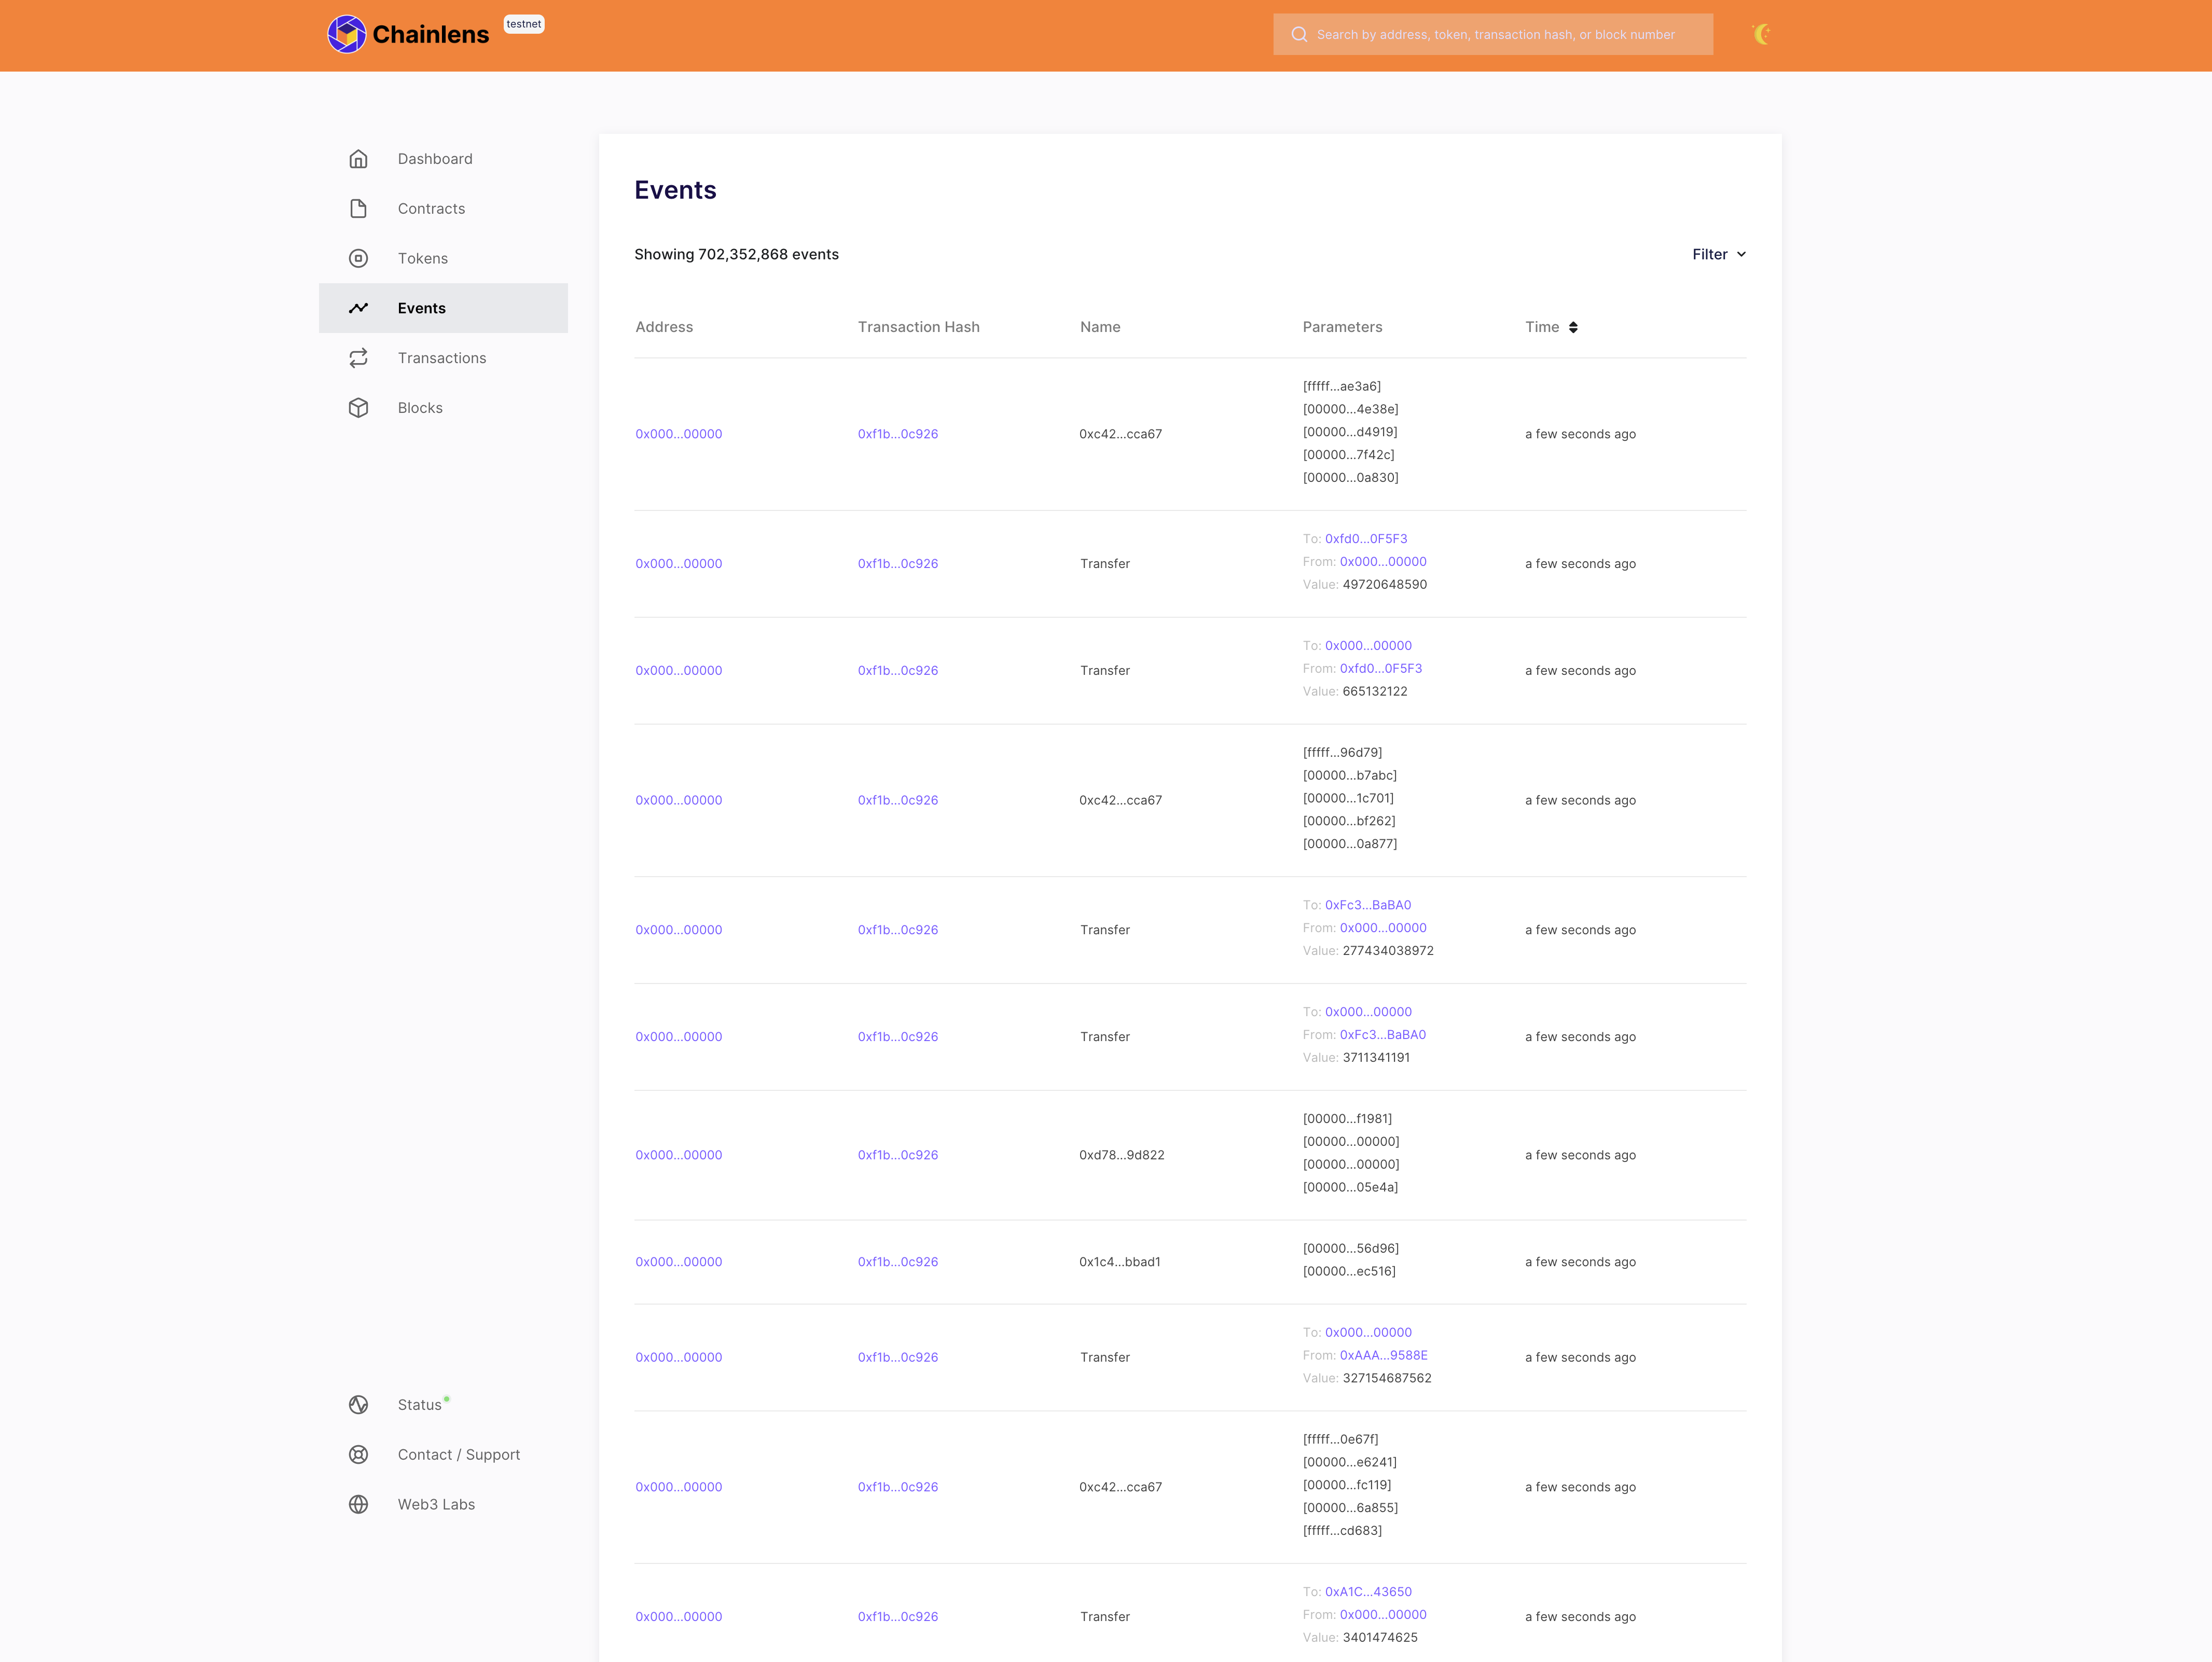Switch to the Events sidebar tab

click(421, 308)
